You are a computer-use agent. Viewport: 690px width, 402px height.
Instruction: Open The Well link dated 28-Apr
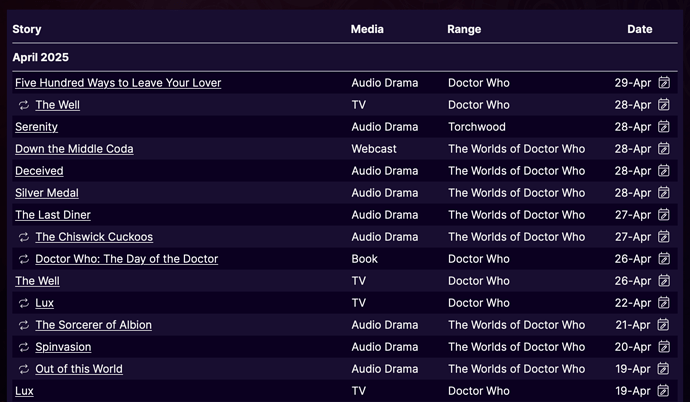pyautogui.click(x=58, y=105)
